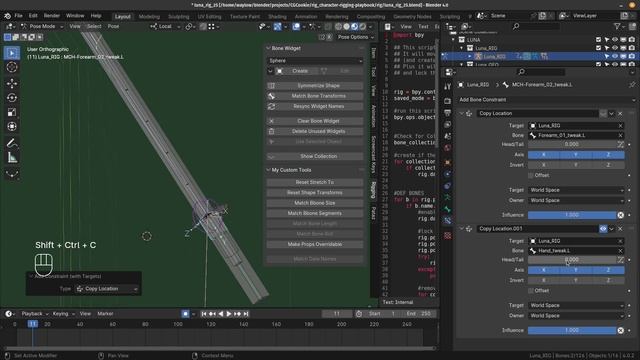Jump to timeline start frame

(x=204, y=314)
